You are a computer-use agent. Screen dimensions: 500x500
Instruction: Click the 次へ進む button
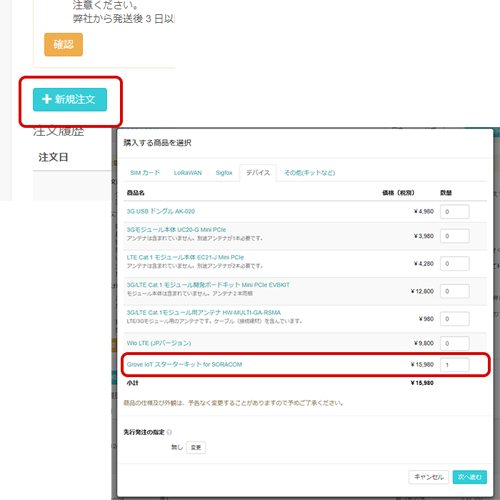(x=470, y=477)
